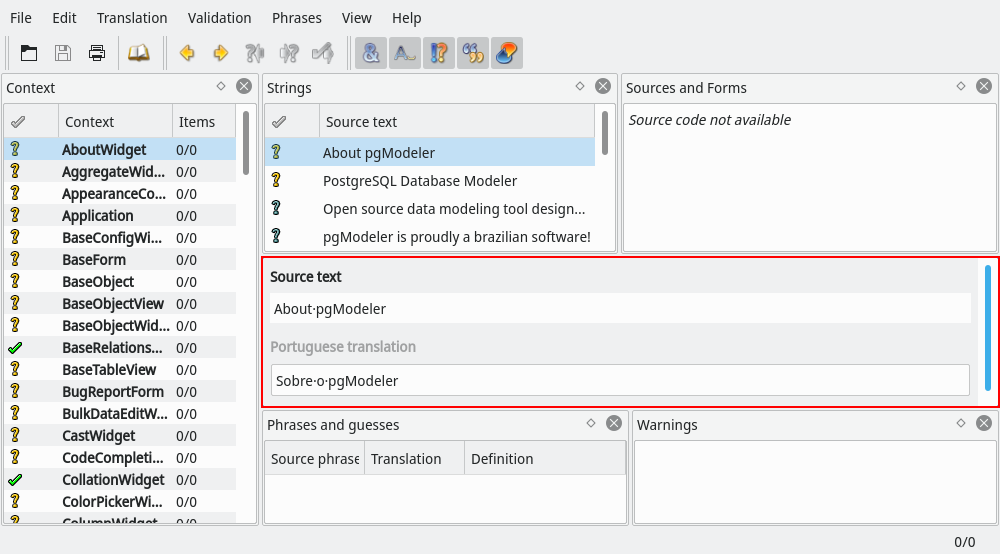Jump to next unfinished item icon
The image size is (1000, 554).
click(x=289, y=53)
